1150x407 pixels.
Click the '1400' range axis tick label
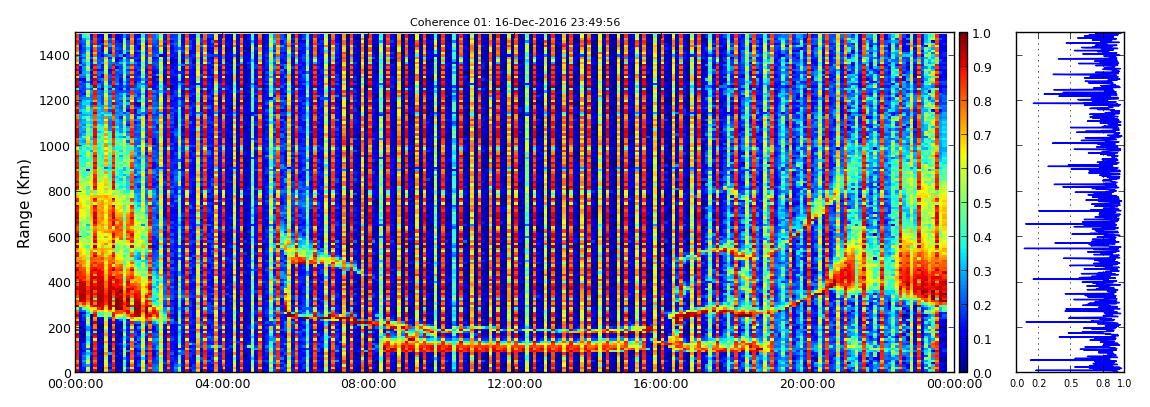coord(54,55)
